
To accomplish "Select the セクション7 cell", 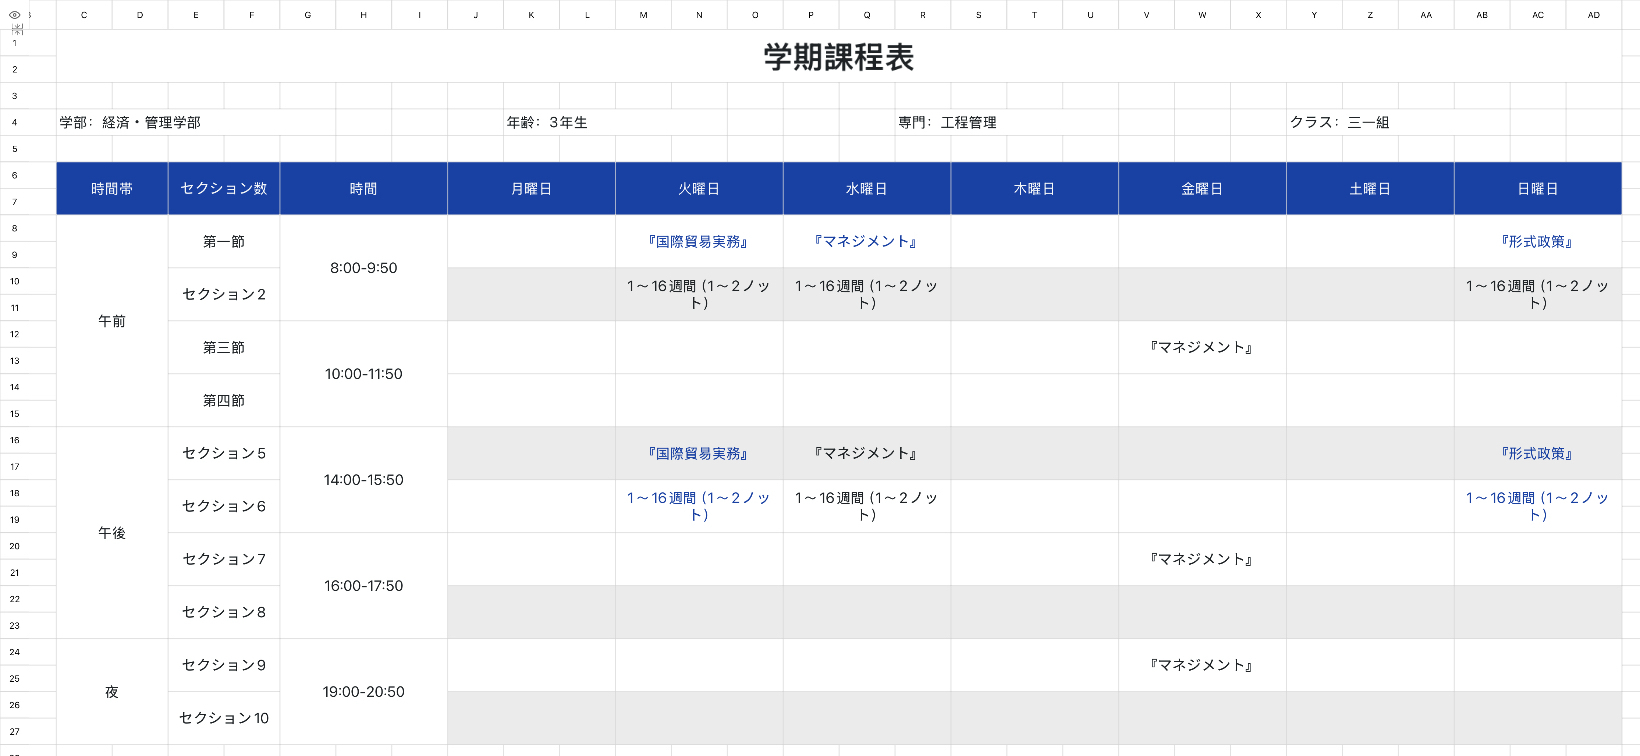I will [224, 559].
